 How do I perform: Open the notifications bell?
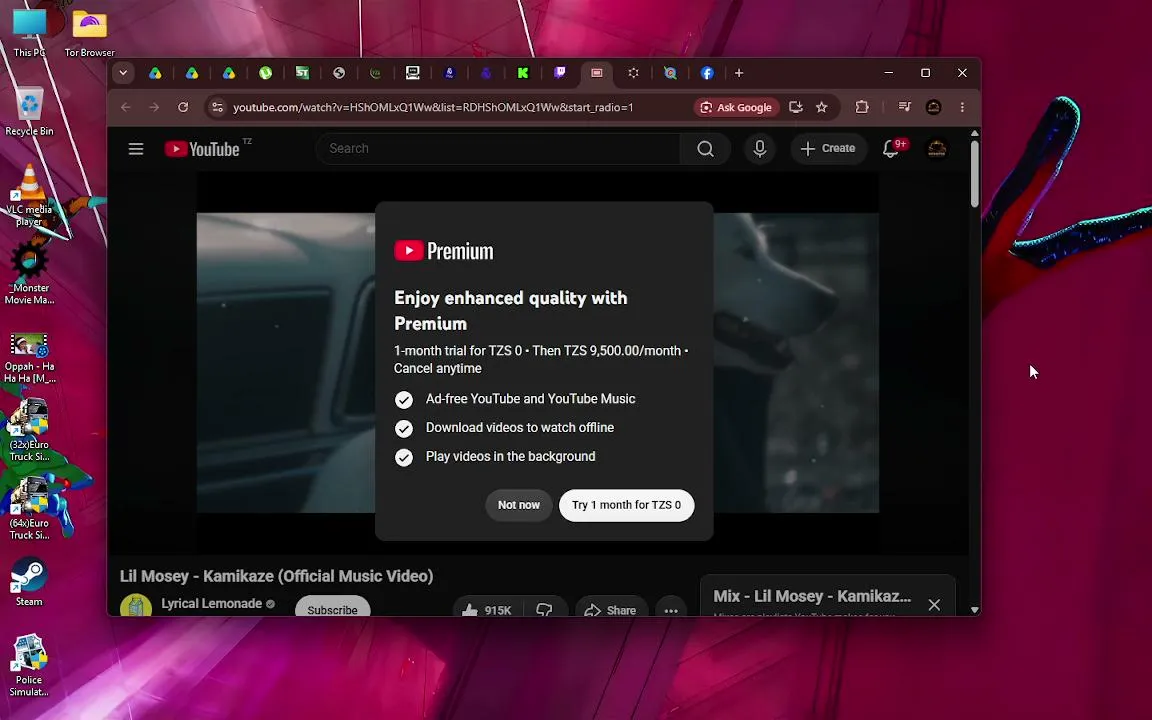point(892,149)
